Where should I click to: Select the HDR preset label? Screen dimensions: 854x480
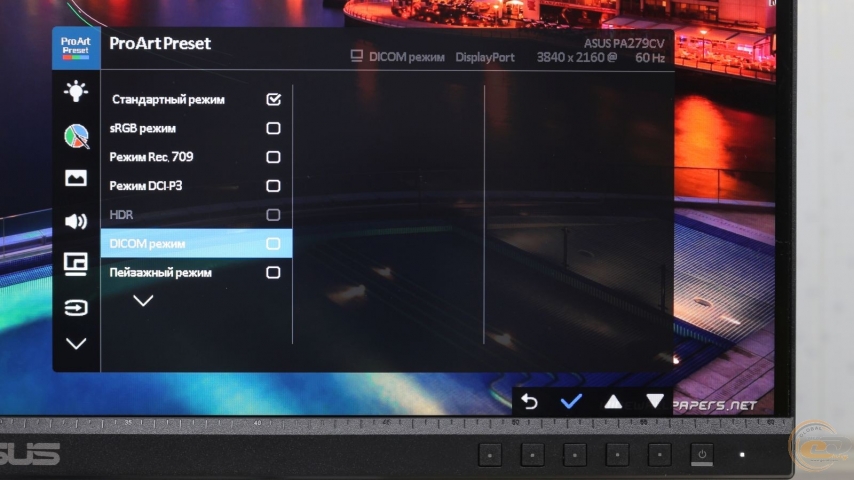(x=121, y=215)
